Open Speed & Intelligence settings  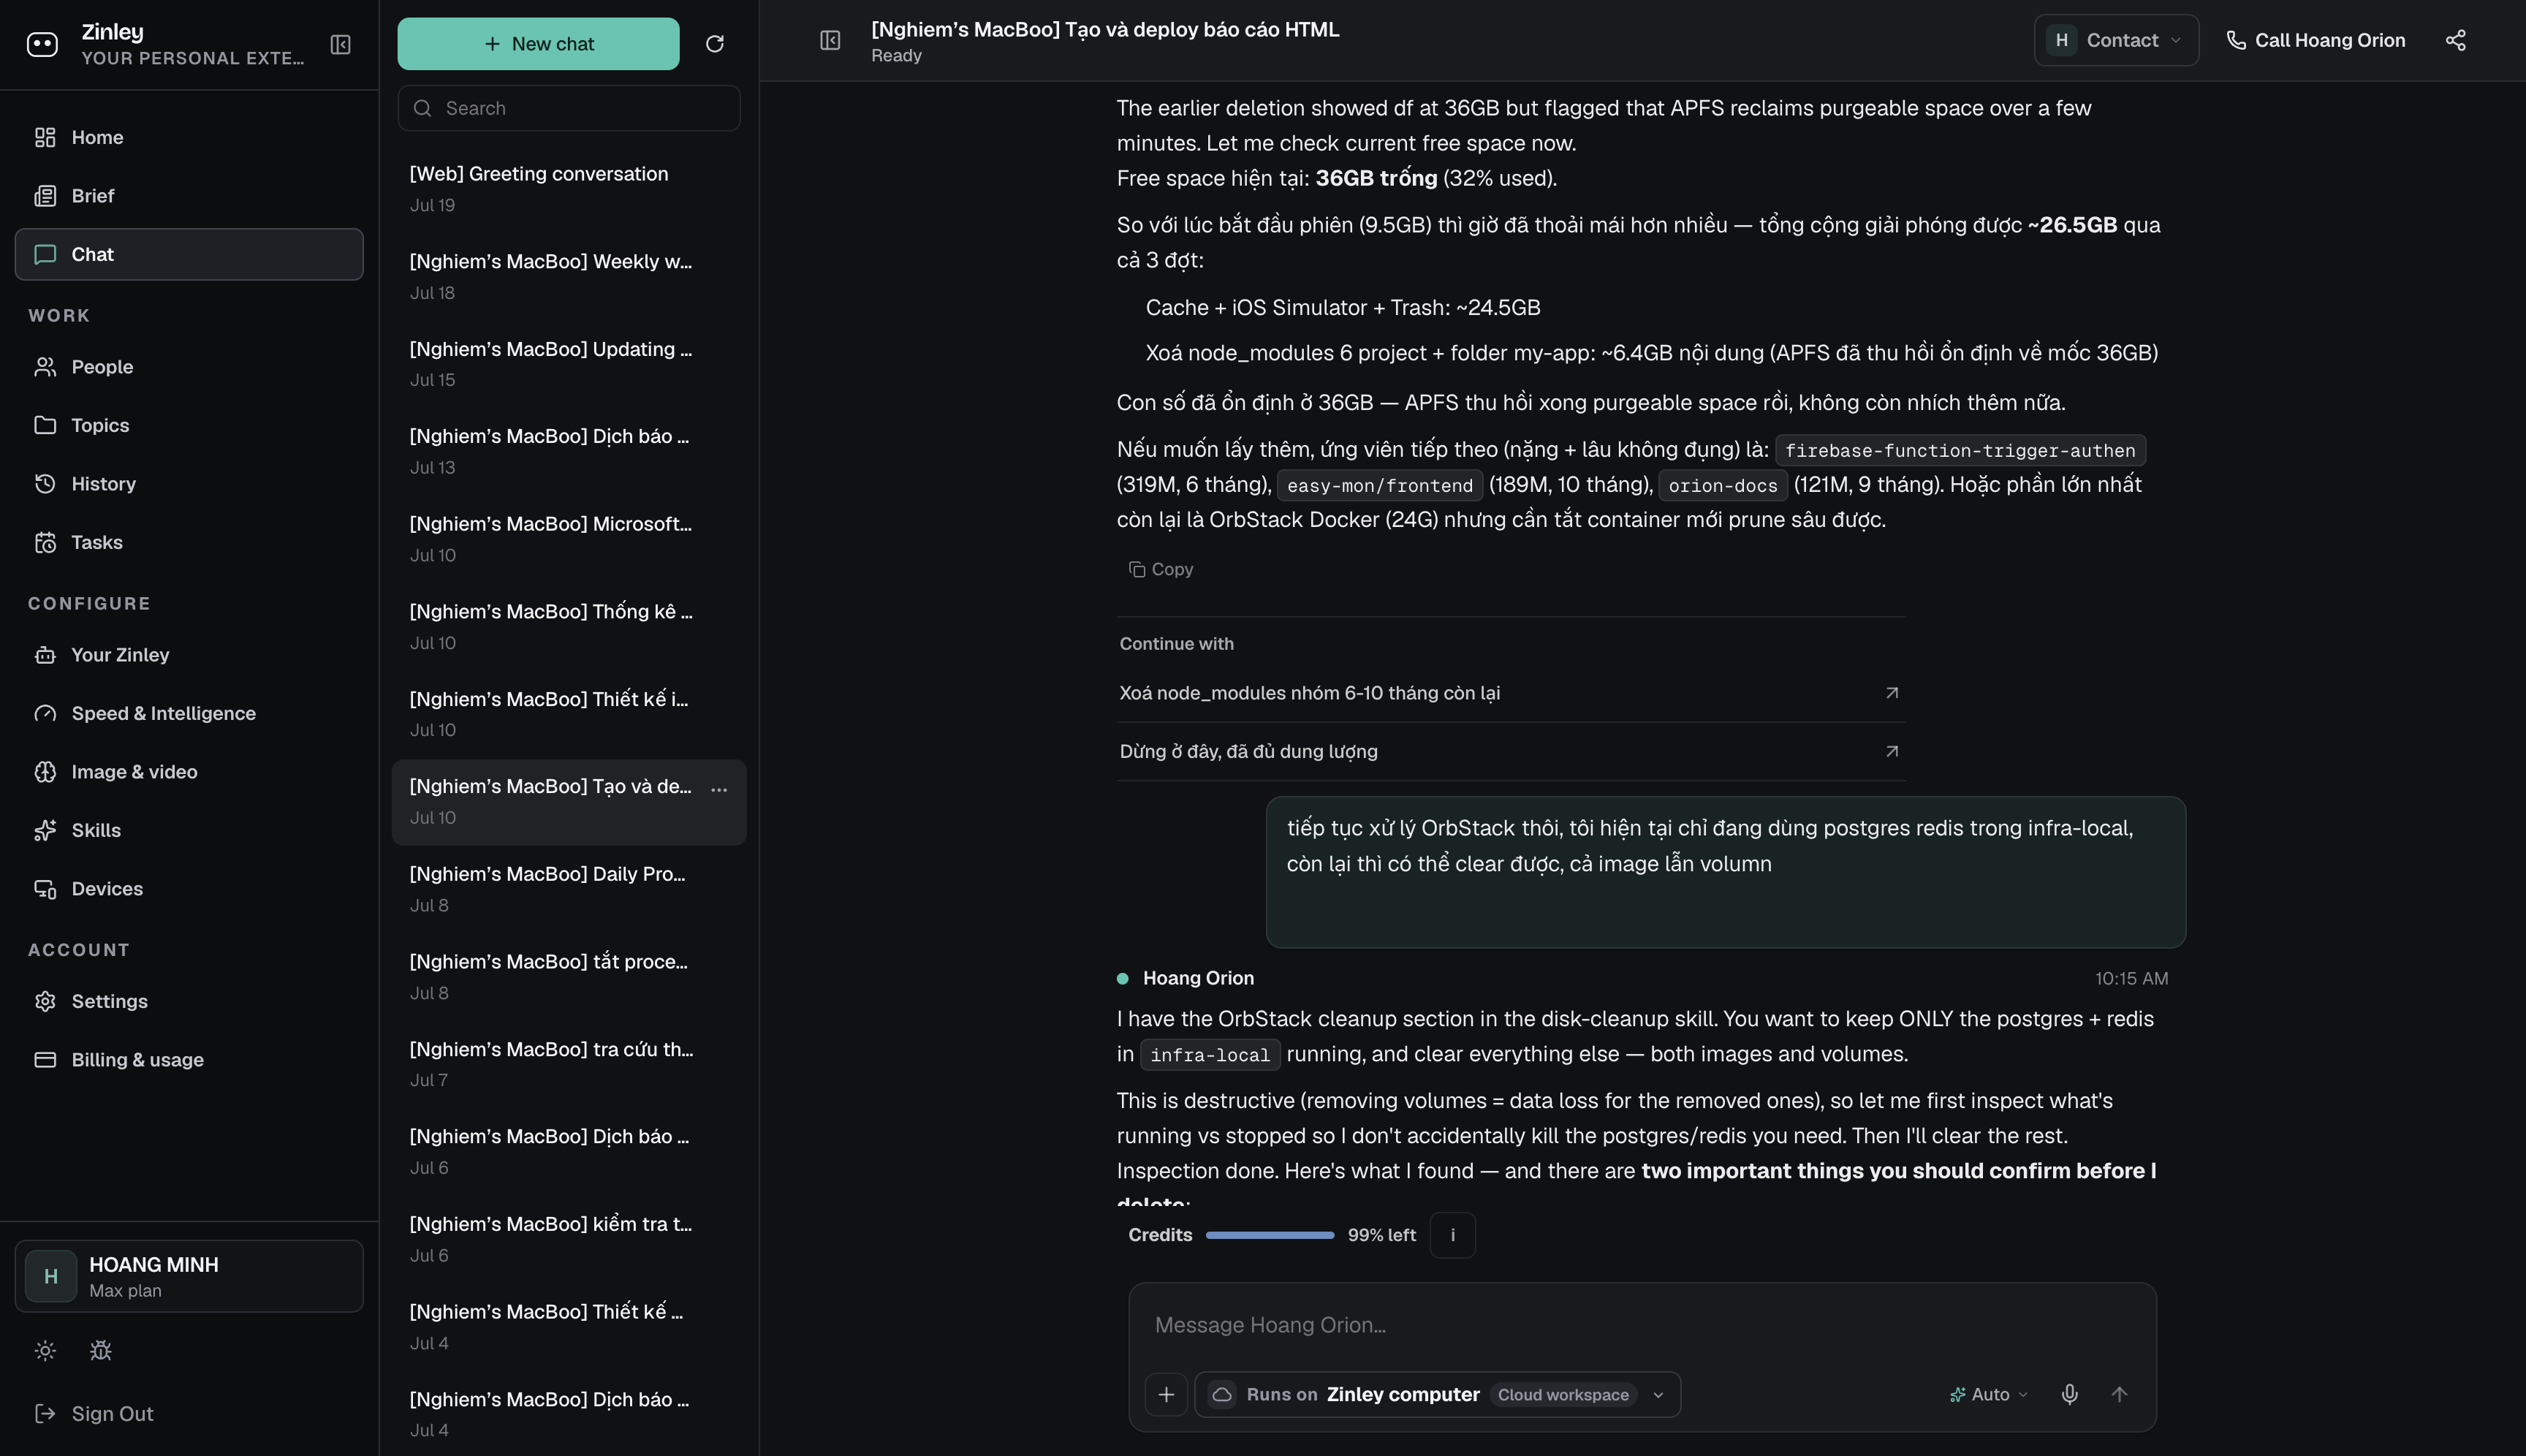coord(189,713)
